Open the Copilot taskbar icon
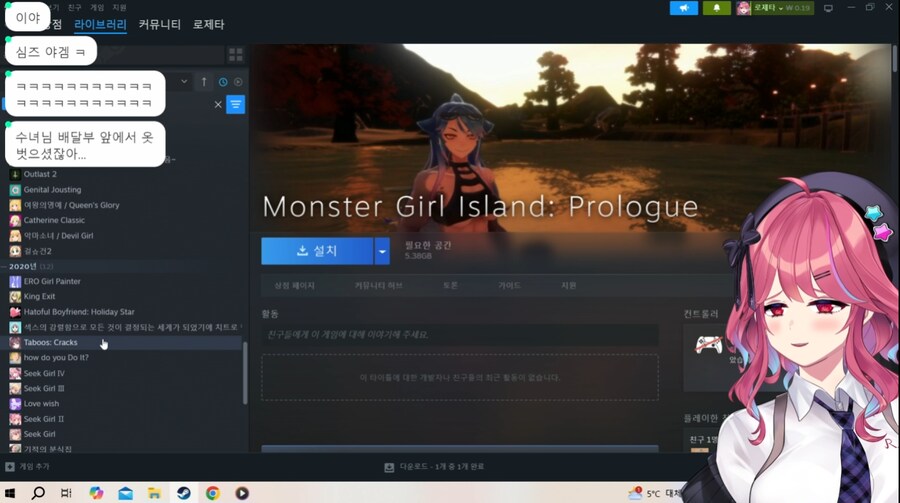The image size is (900, 503). tap(96, 493)
